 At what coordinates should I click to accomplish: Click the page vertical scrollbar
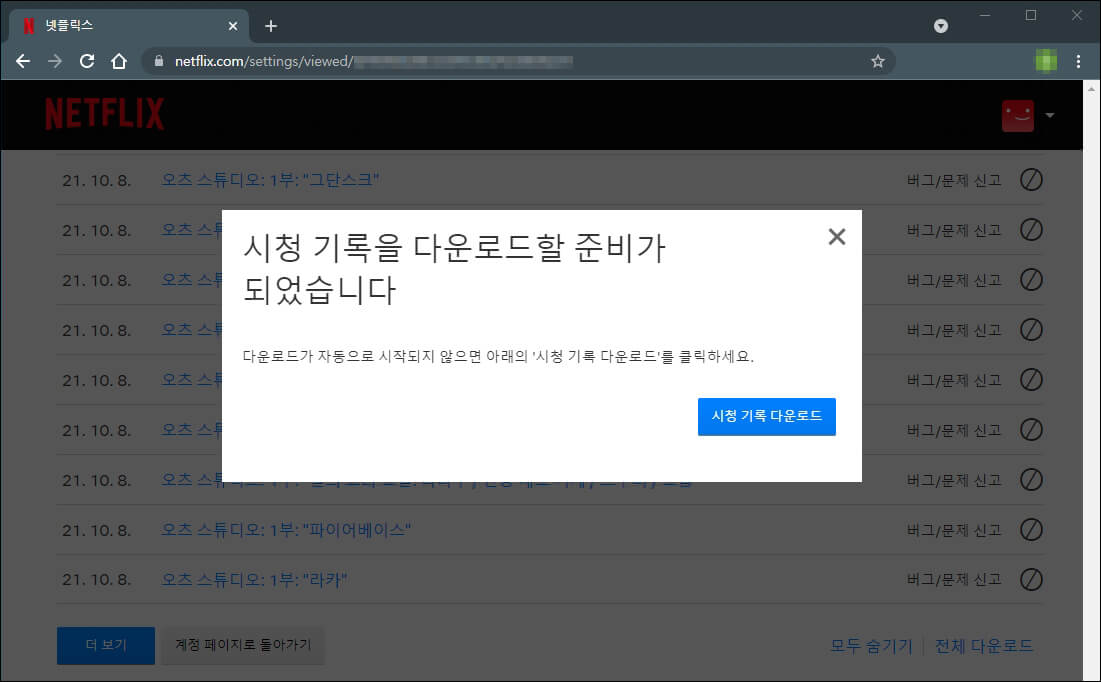pos(1091,380)
